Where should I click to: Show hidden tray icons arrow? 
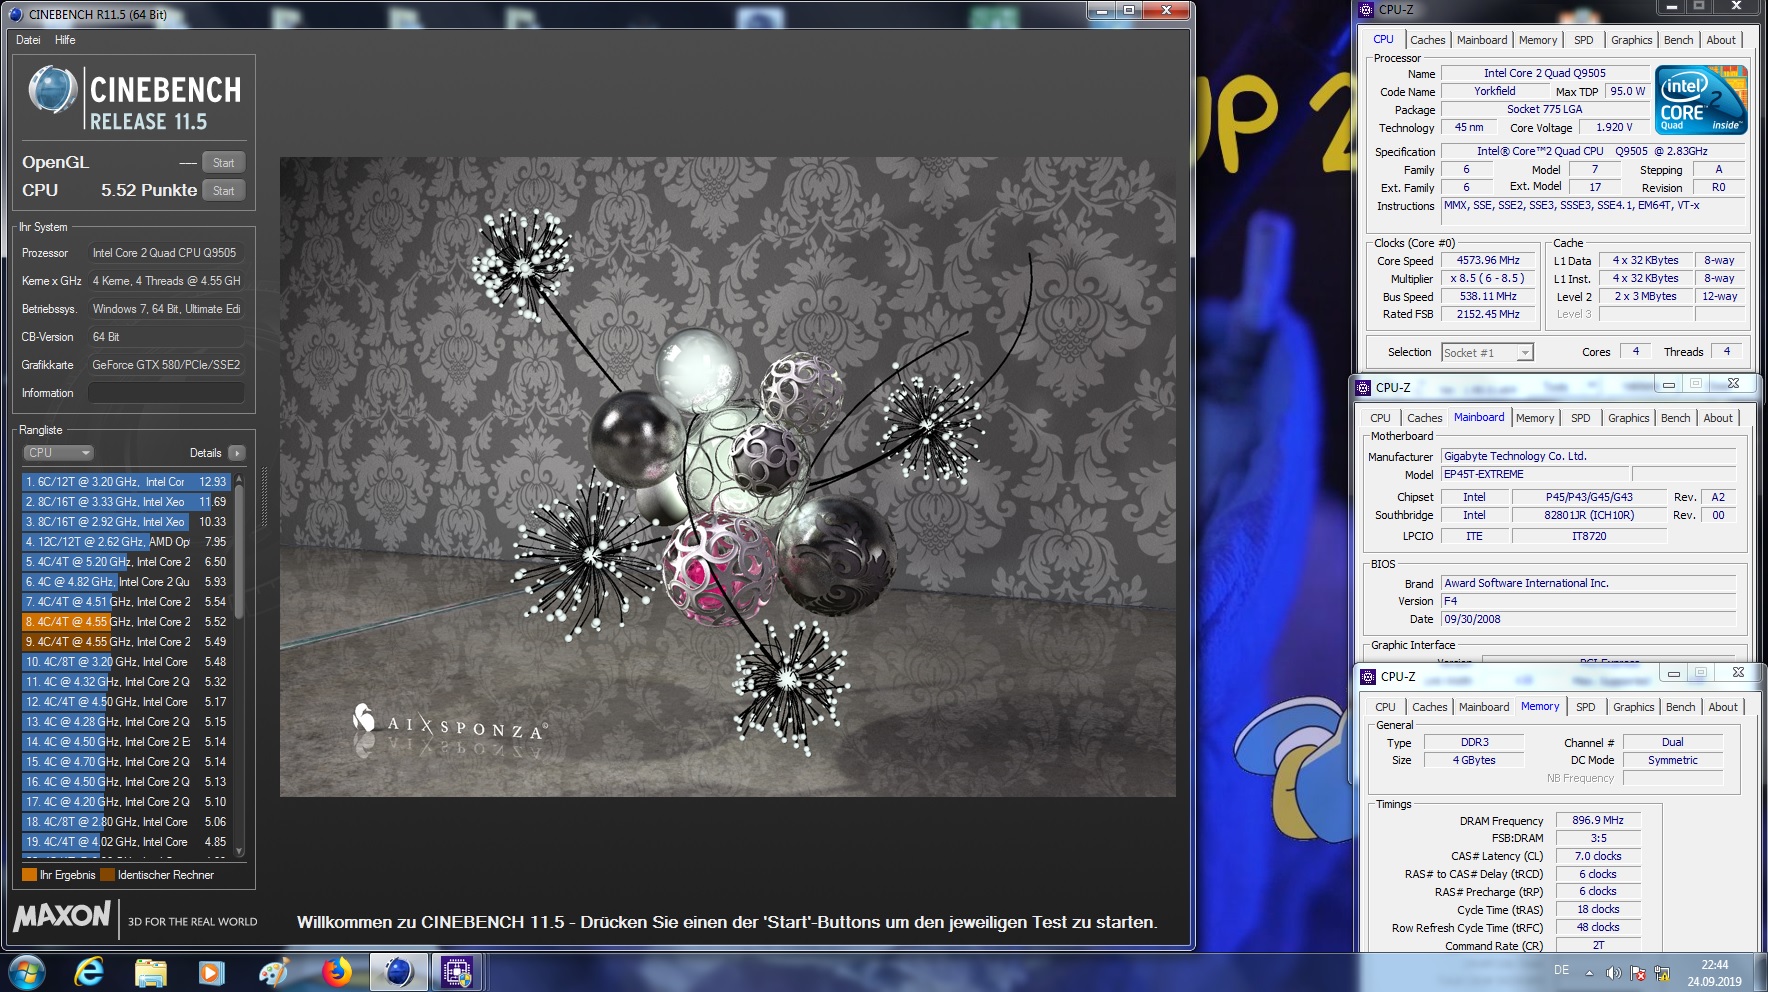(x=1589, y=972)
